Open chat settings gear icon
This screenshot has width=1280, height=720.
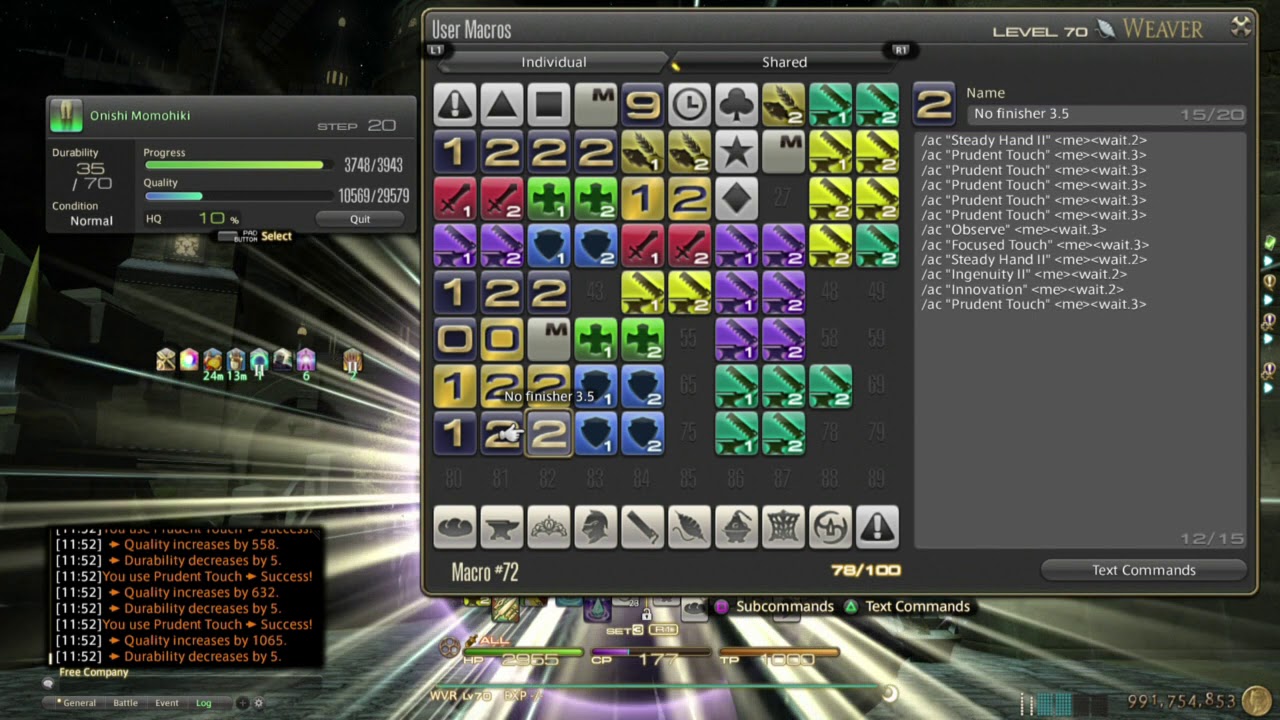[x=258, y=703]
